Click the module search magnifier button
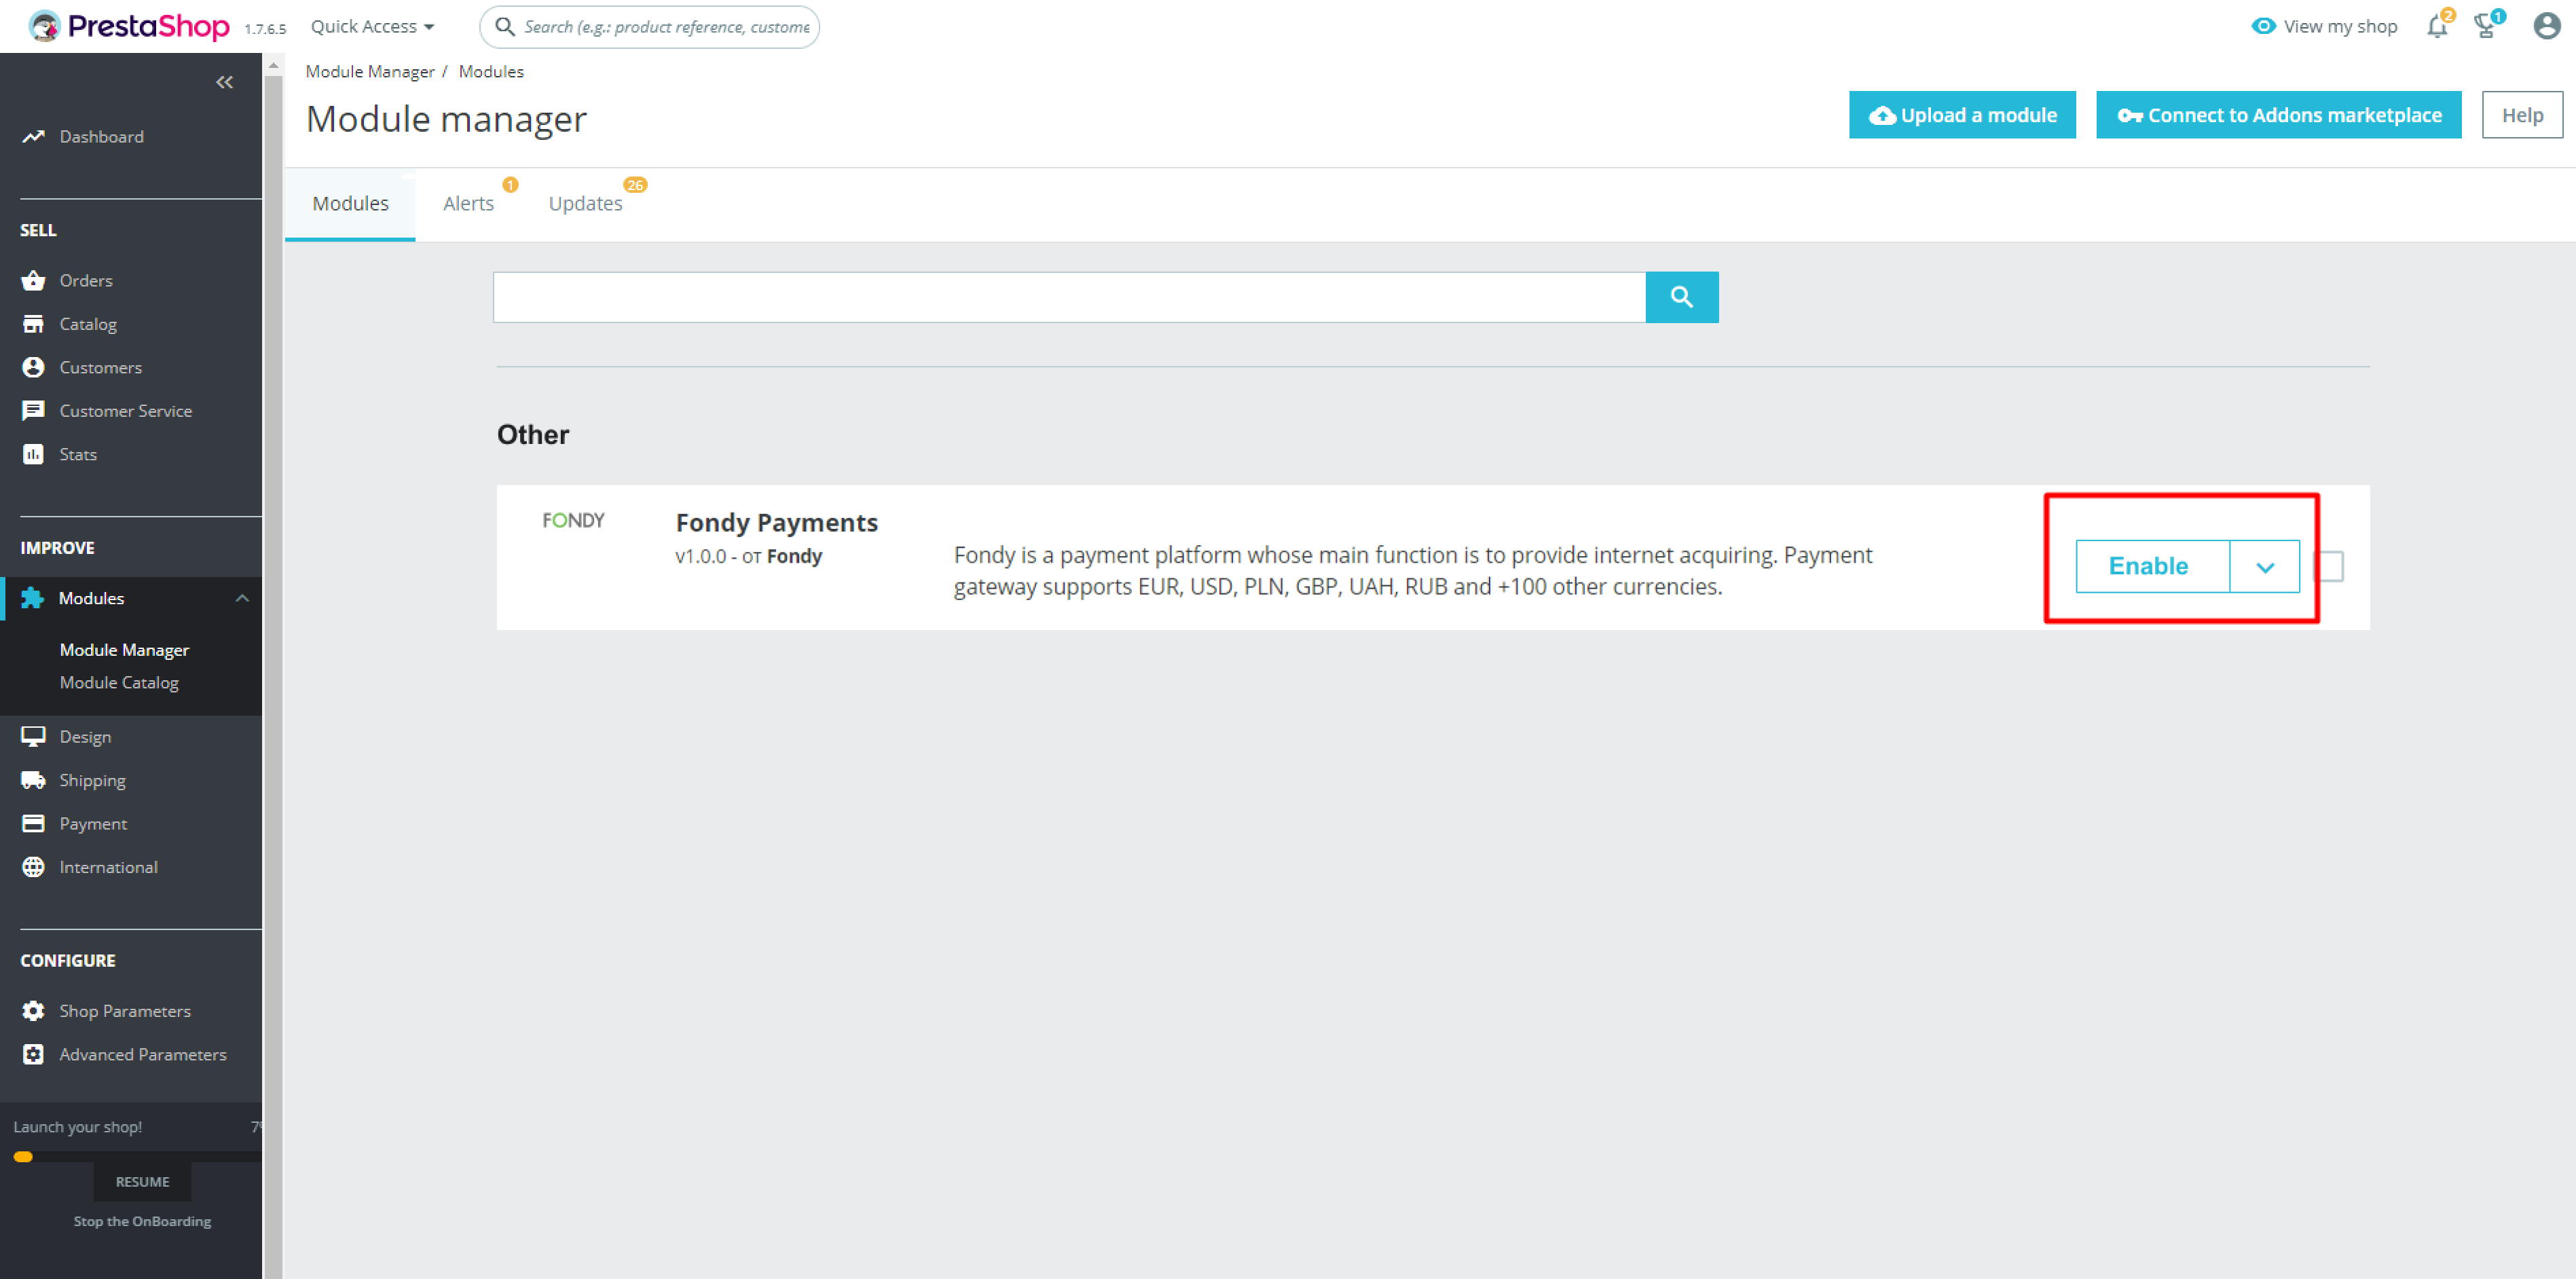The width and height of the screenshot is (2576, 1279). point(1681,297)
